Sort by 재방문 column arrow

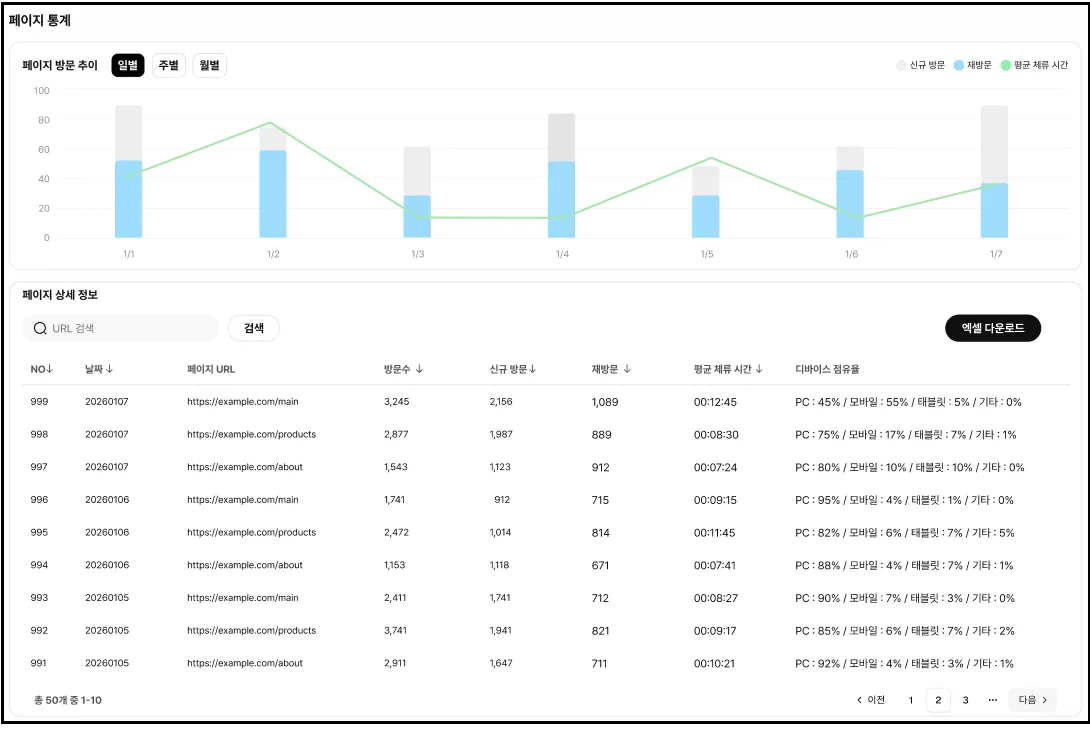[627, 369]
